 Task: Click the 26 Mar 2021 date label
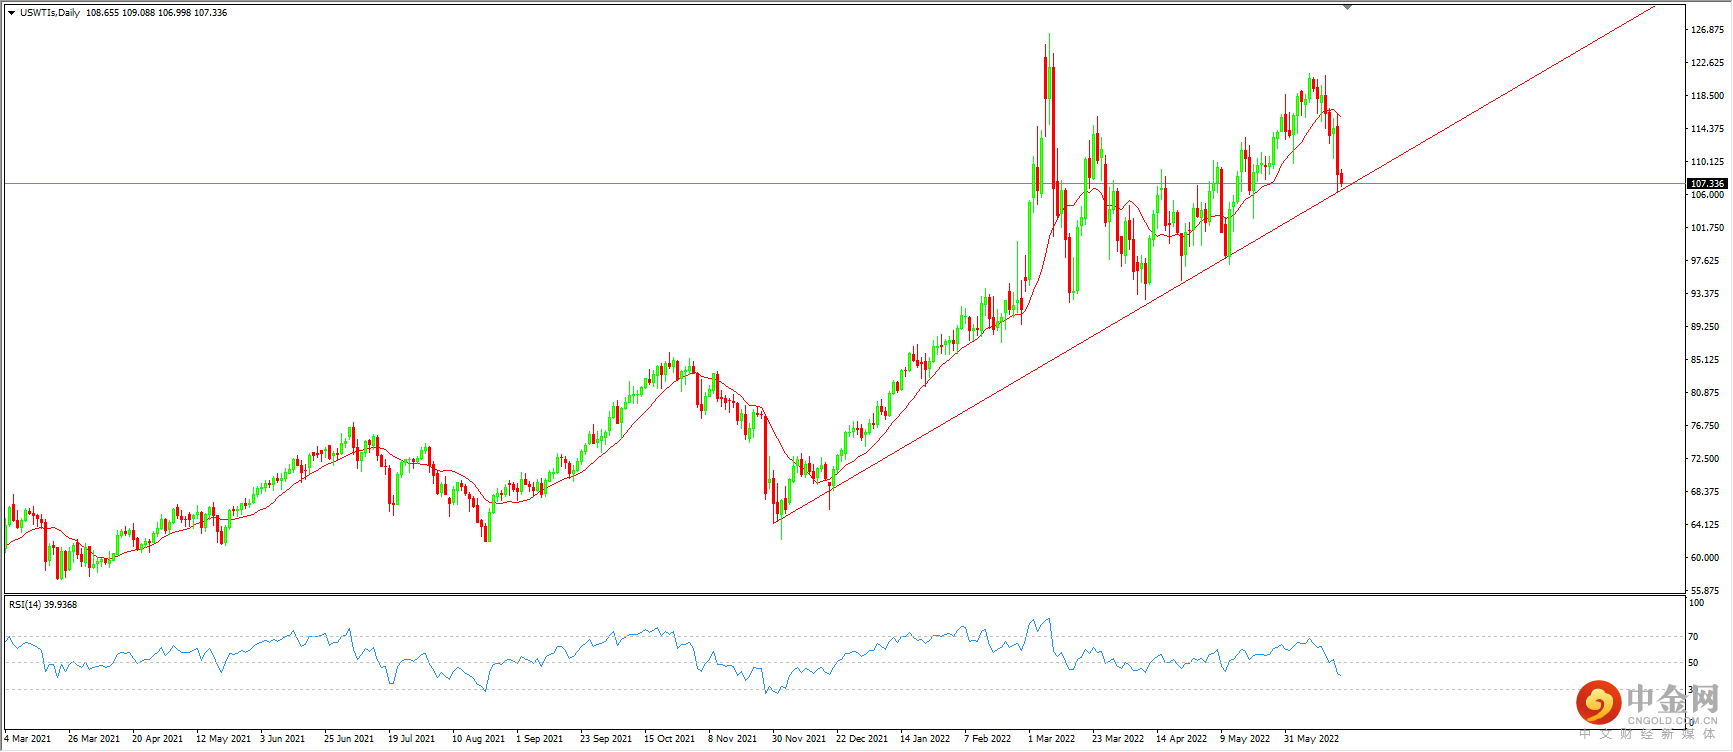pos(94,739)
